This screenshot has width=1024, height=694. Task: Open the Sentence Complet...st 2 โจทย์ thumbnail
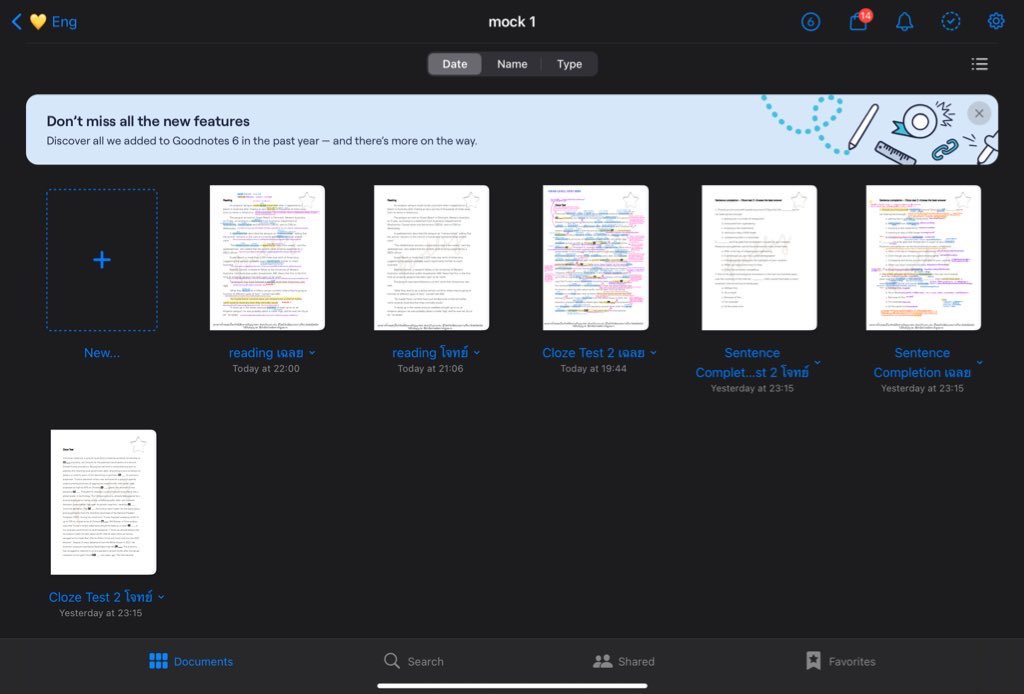coord(759,257)
